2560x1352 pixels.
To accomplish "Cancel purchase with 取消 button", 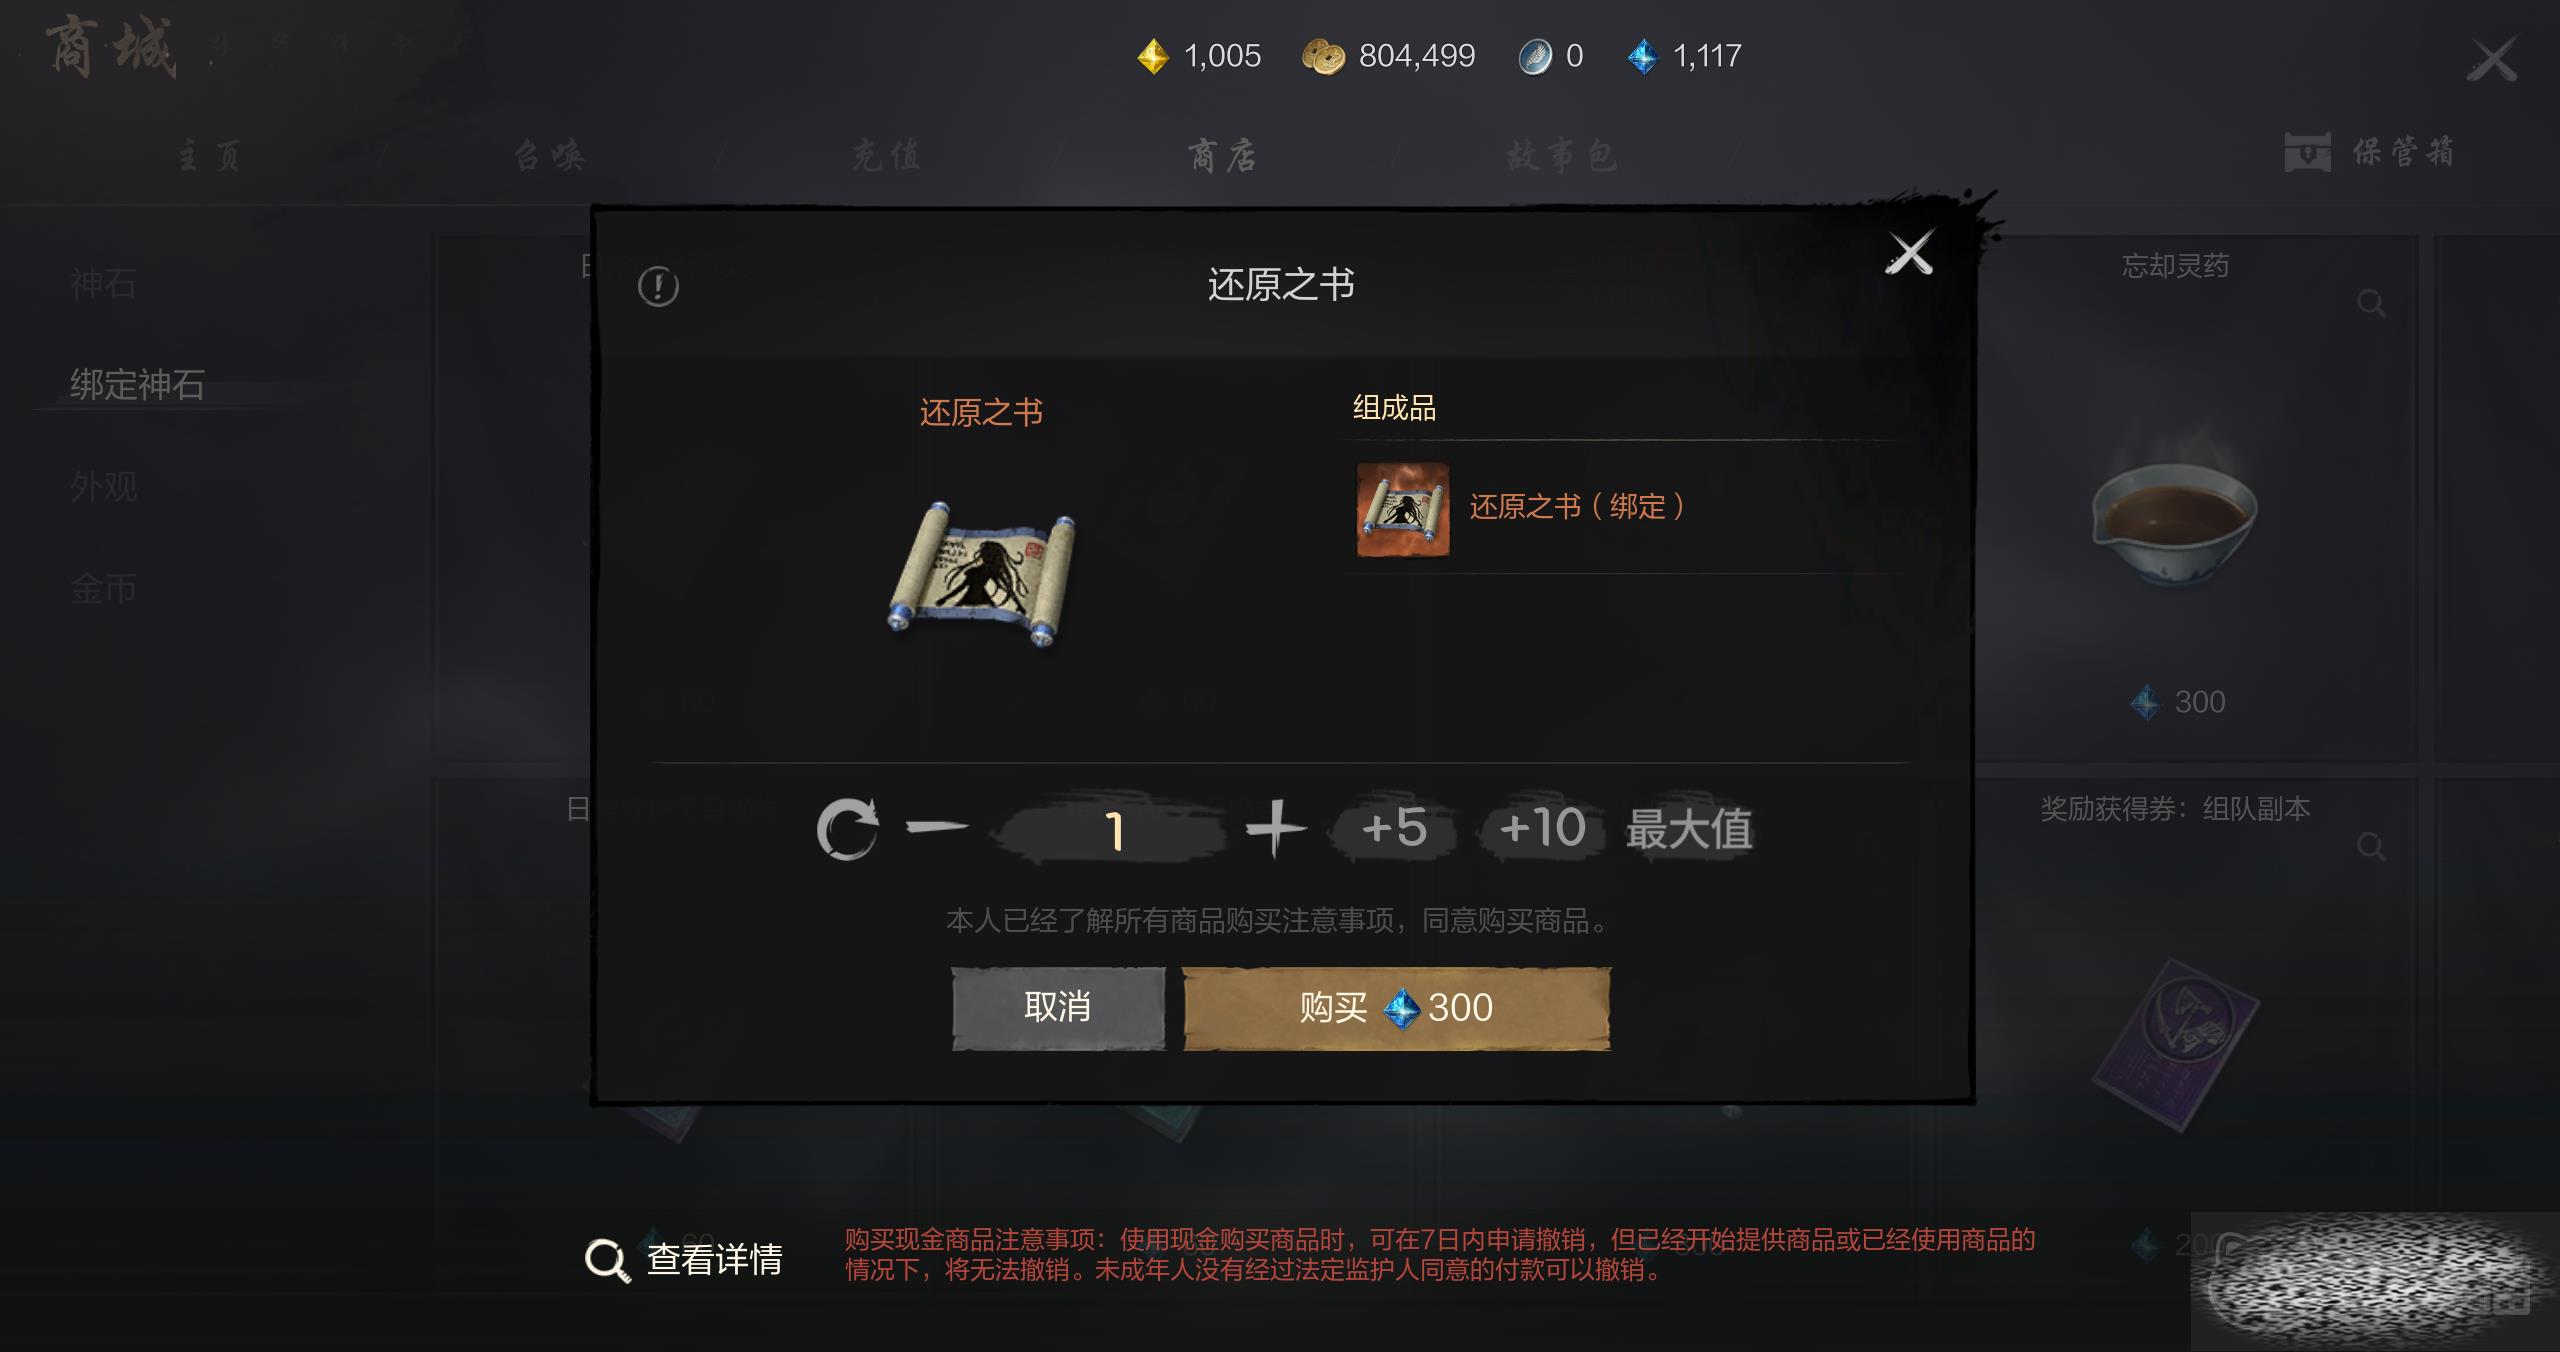I will pos(1058,1008).
